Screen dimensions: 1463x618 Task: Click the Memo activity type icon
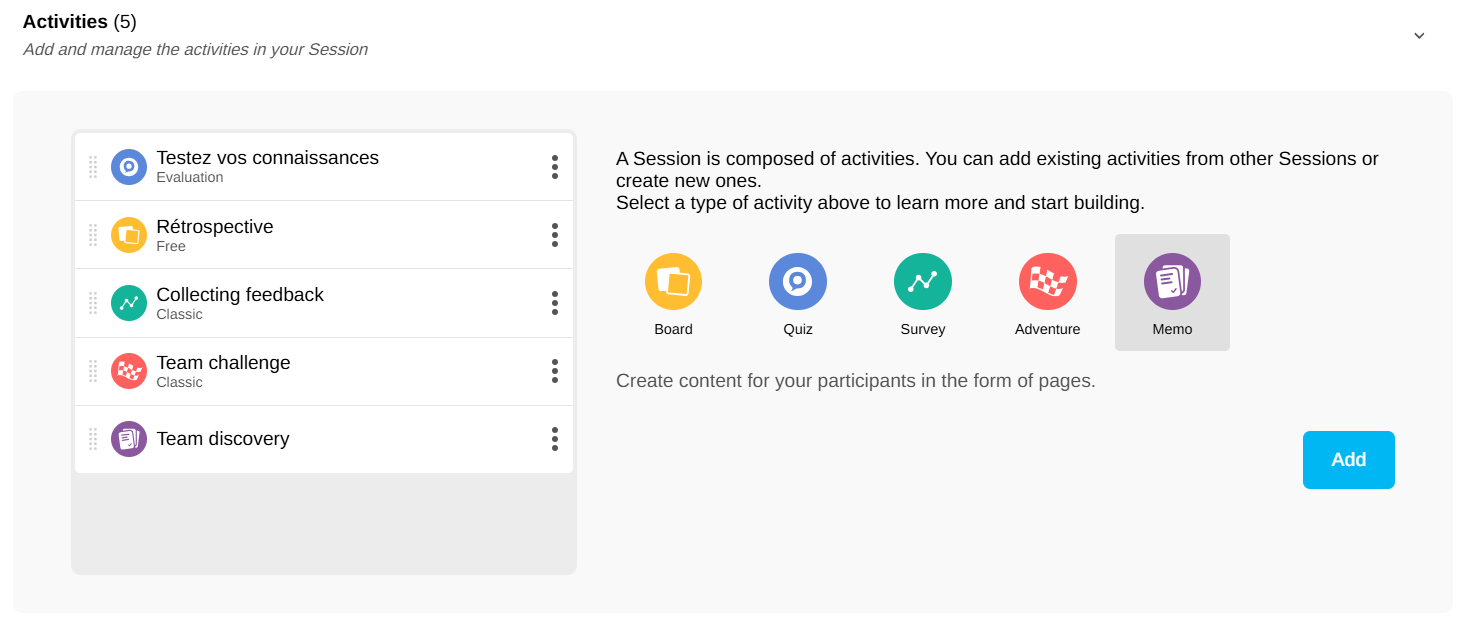pos(1172,282)
